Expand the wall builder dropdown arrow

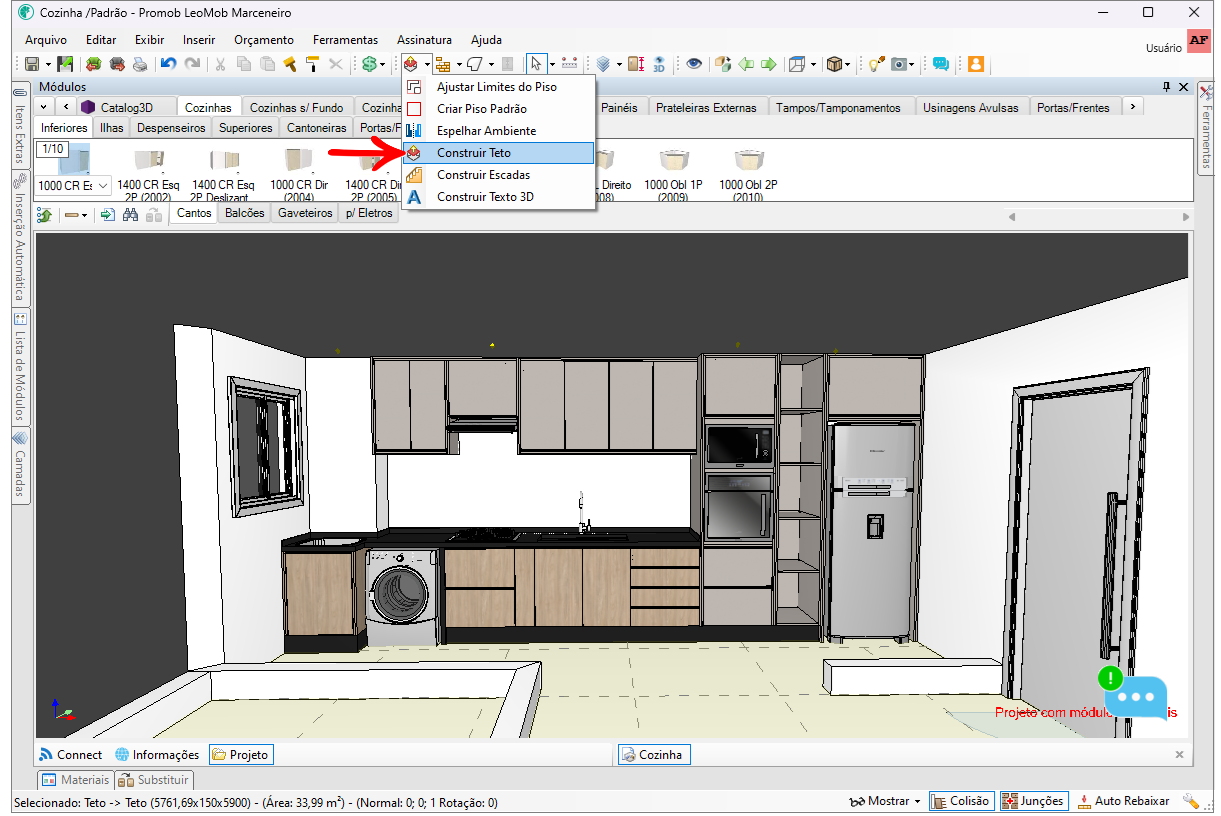[x=459, y=64]
